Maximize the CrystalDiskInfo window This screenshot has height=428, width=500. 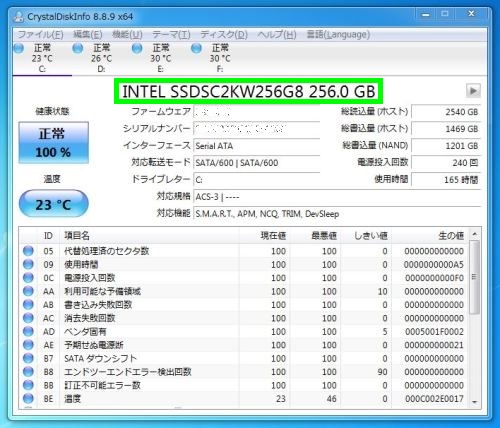coord(445,14)
